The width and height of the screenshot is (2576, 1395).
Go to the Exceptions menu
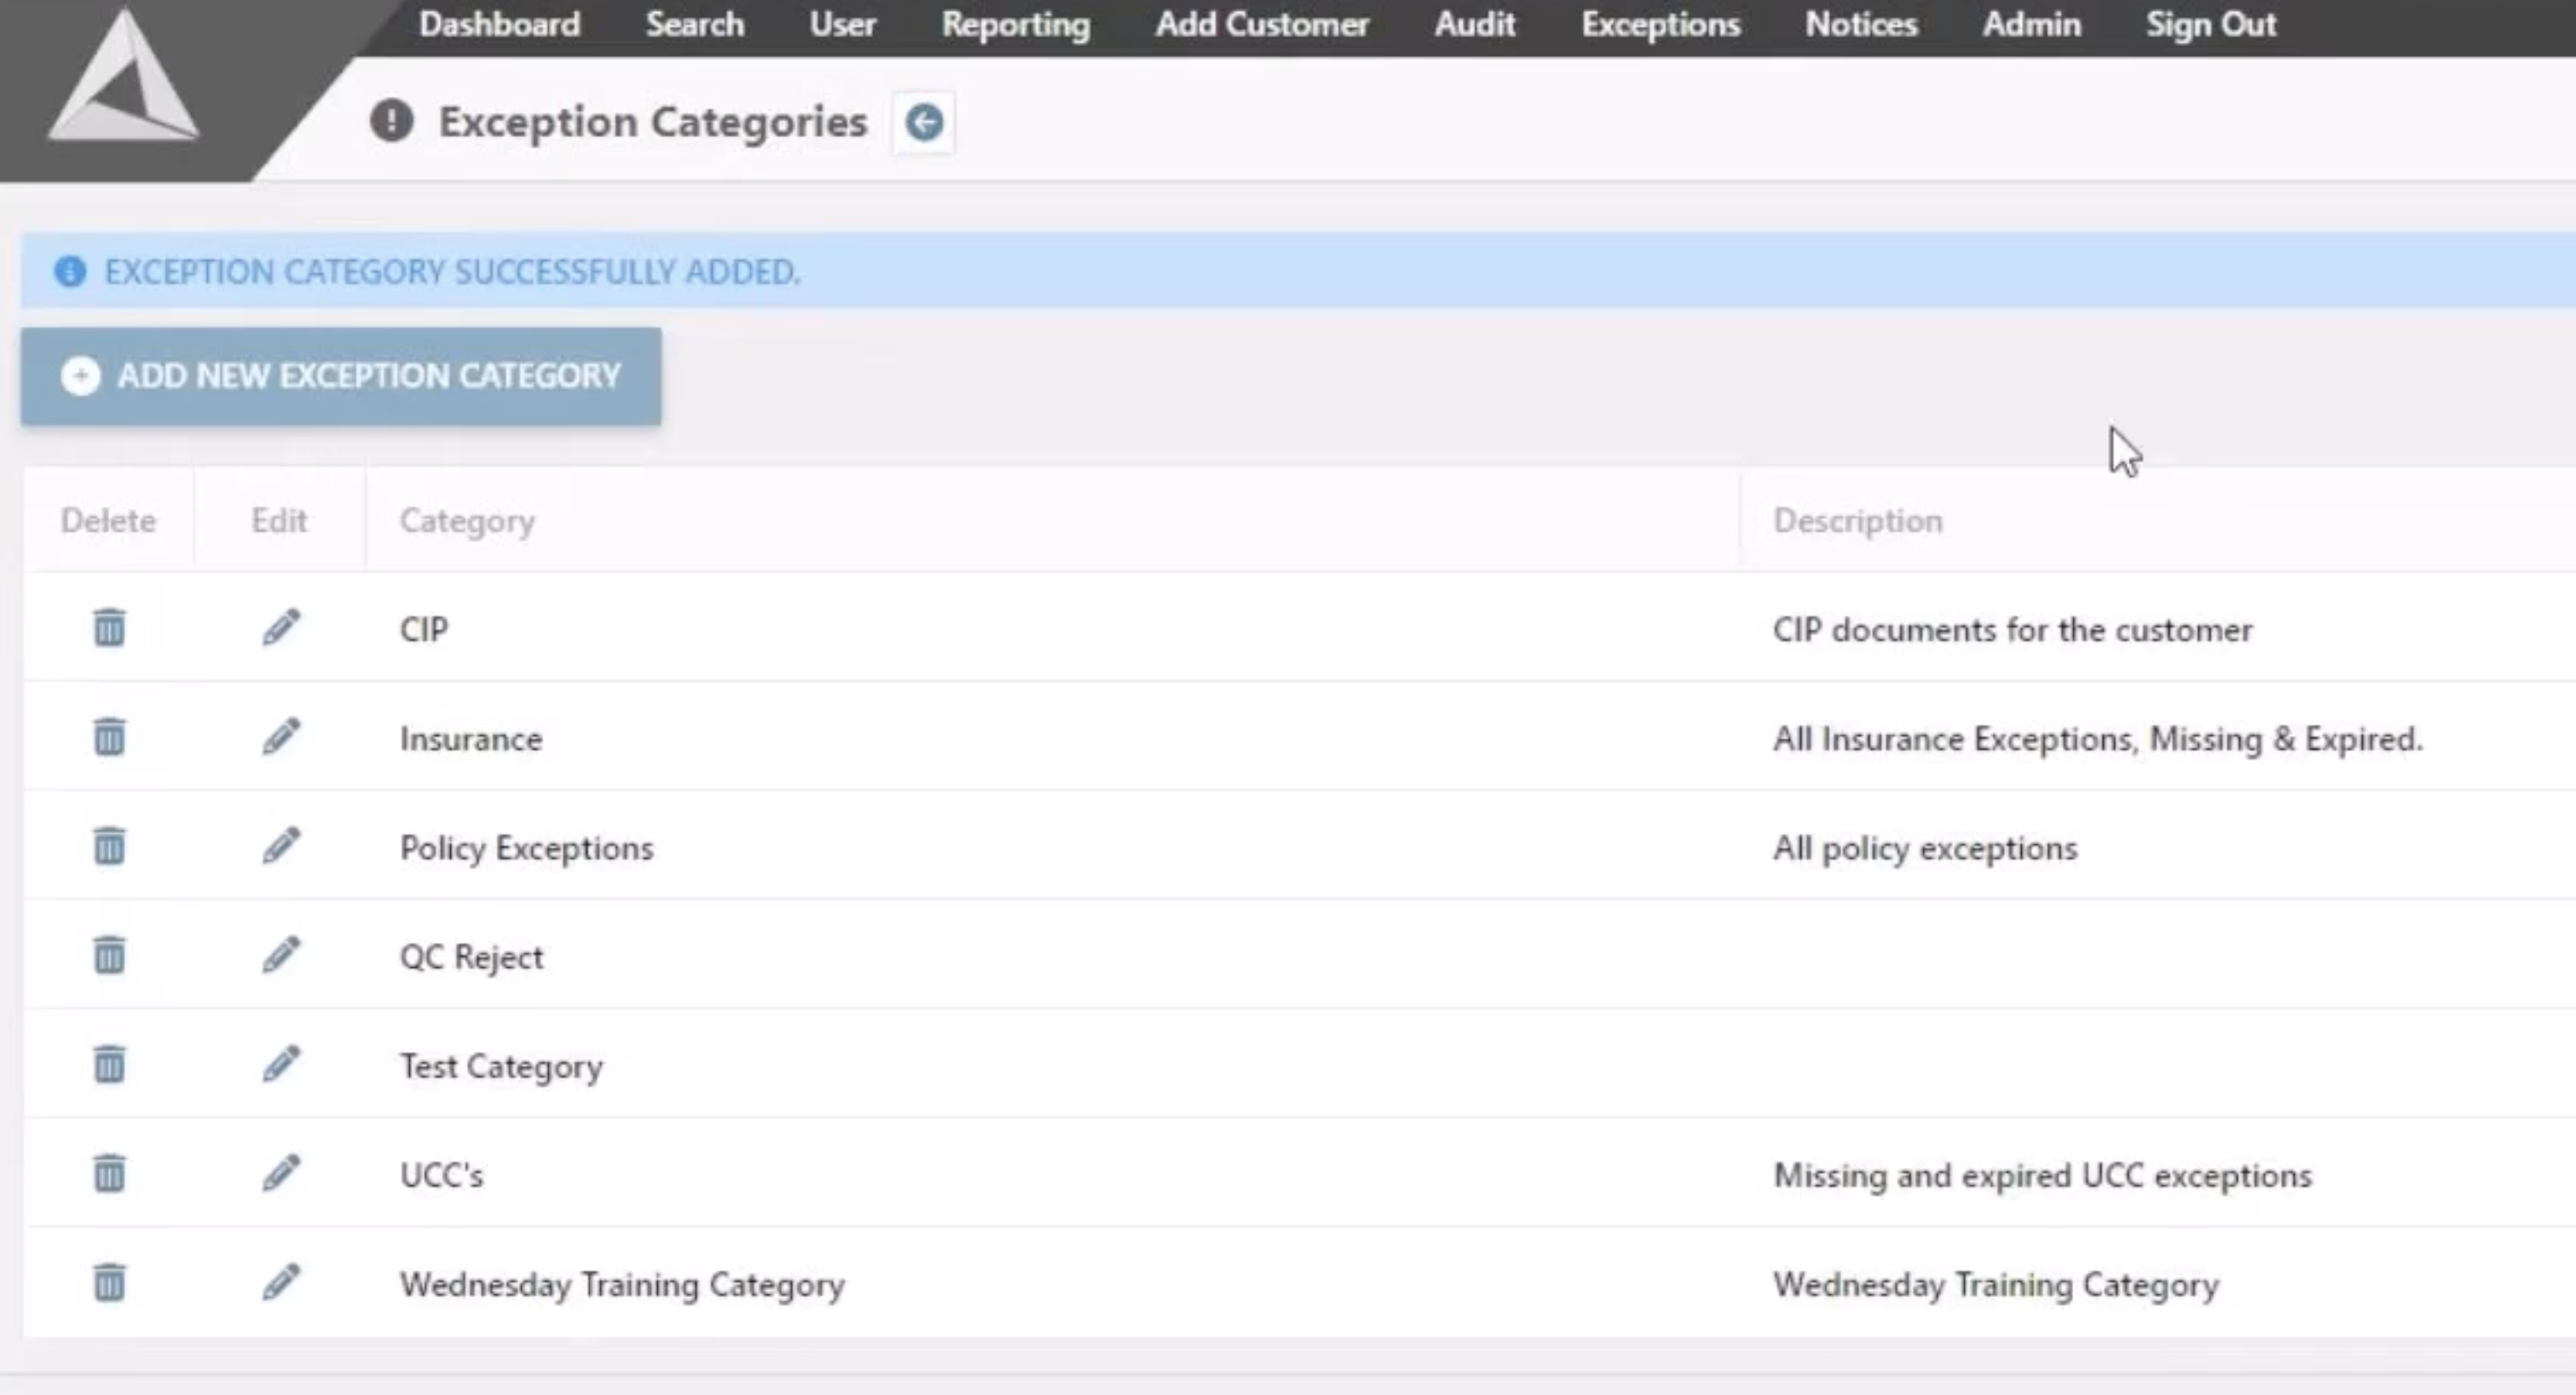1660,24
